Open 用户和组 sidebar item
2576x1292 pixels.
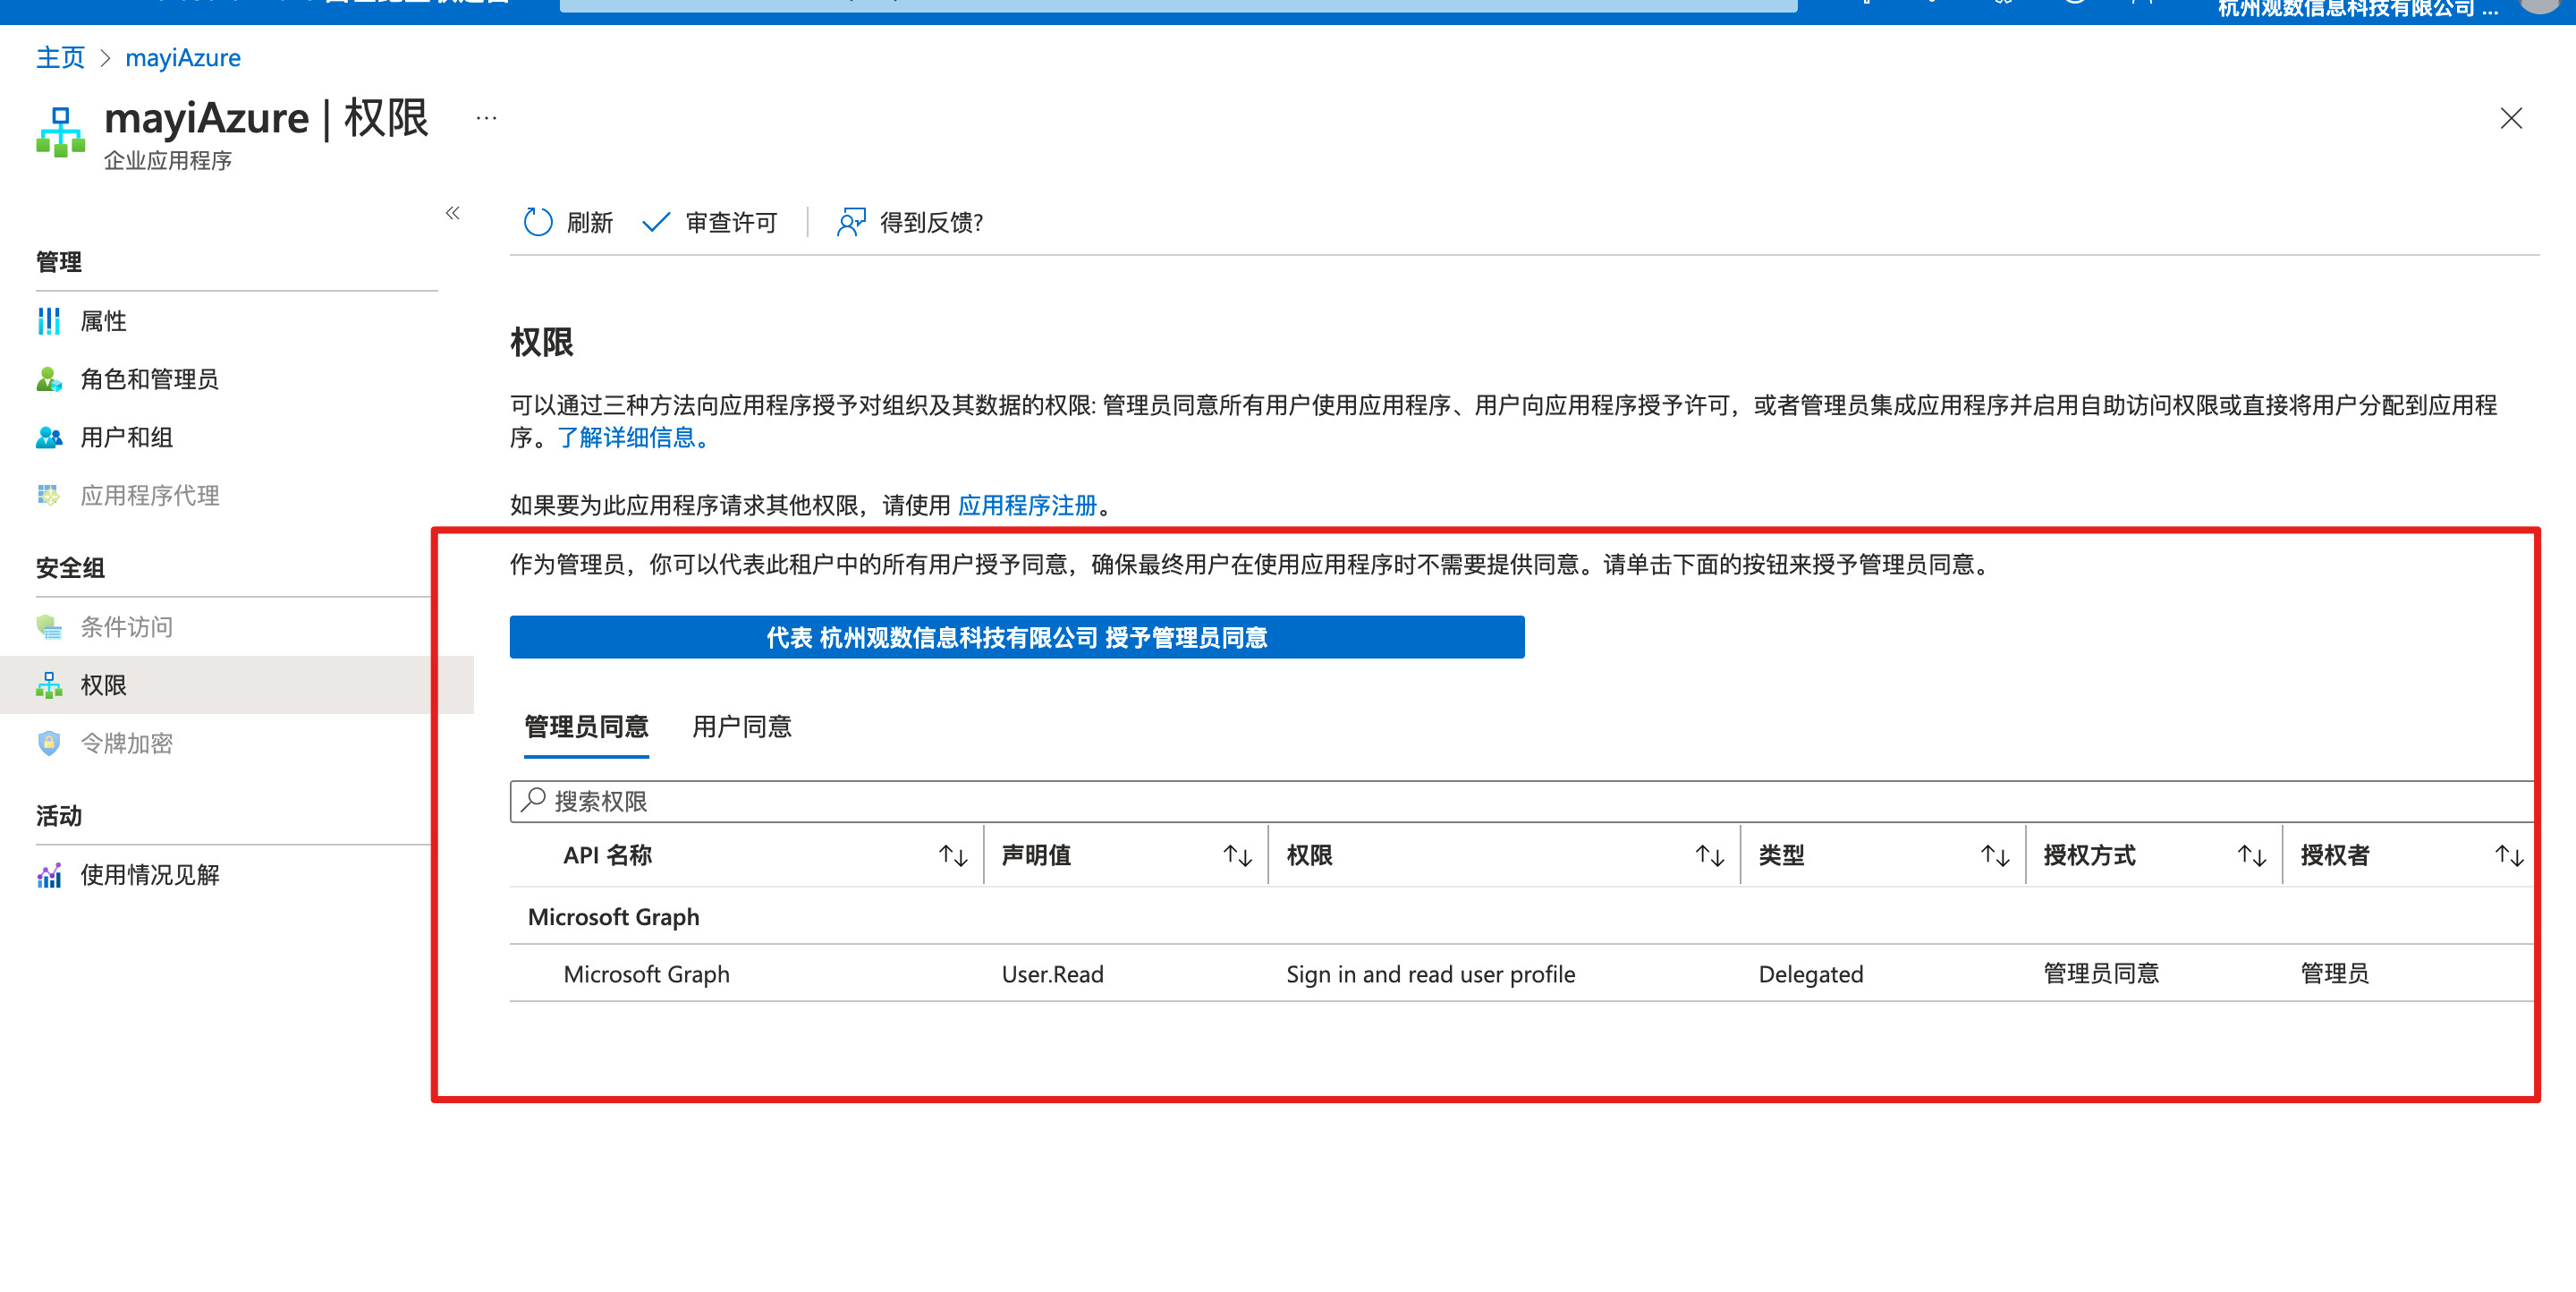126,437
